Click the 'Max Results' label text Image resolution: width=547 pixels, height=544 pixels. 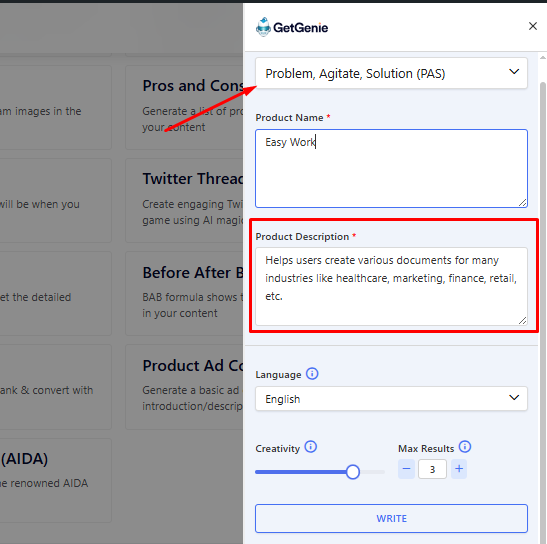point(426,448)
